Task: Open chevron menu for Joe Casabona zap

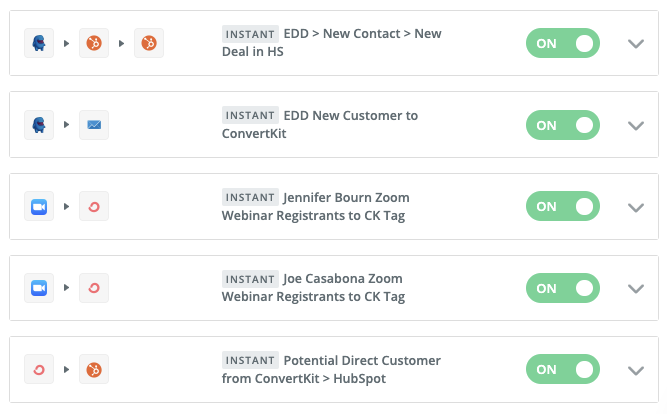Action: pos(636,288)
